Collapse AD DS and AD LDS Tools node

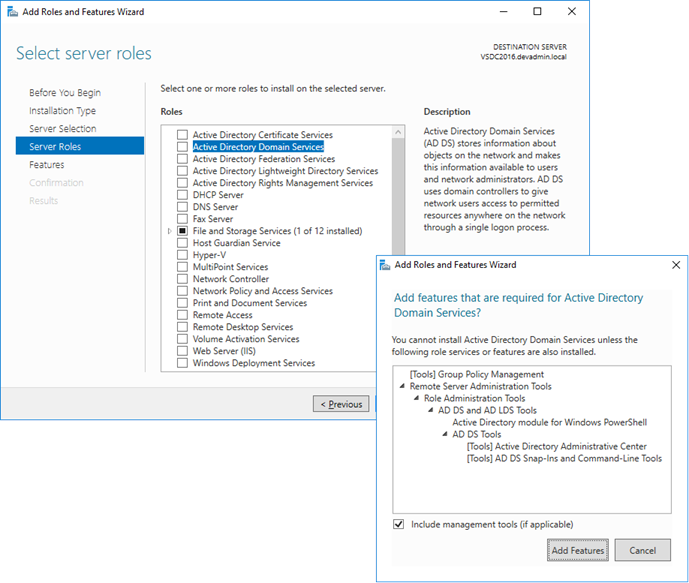[431, 410]
